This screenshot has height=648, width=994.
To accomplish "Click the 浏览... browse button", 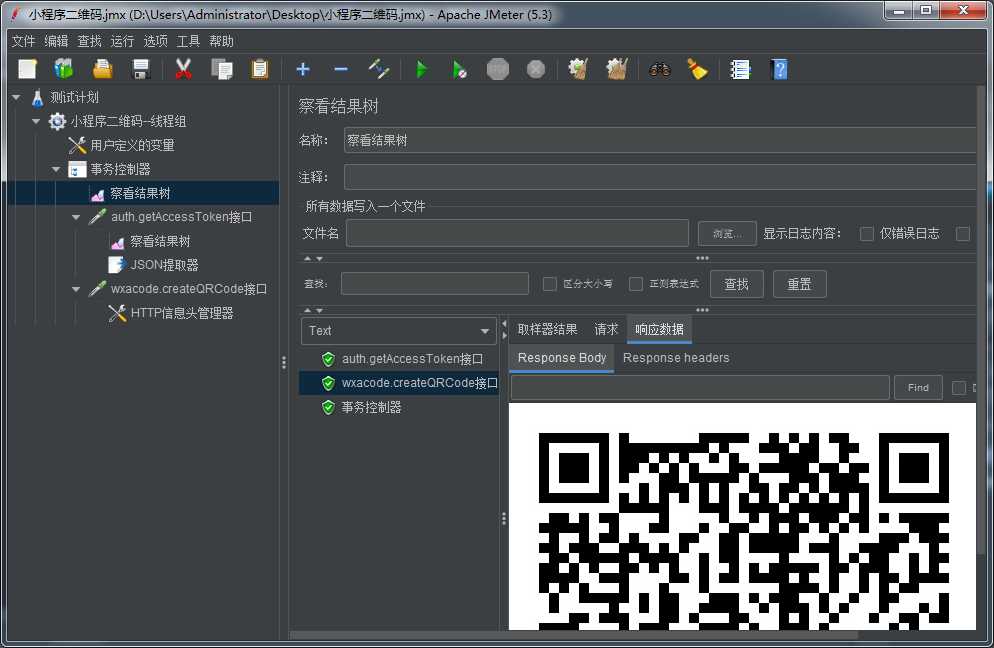I will point(727,233).
